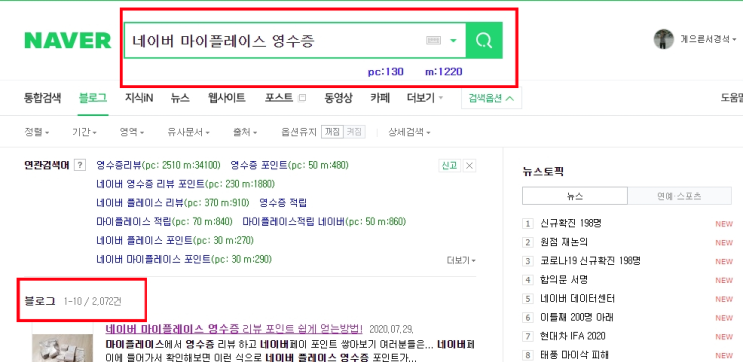Select the 뉴스 tab in 뉴스토픽
Viewport: 743px width, 362px height.
click(x=575, y=196)
